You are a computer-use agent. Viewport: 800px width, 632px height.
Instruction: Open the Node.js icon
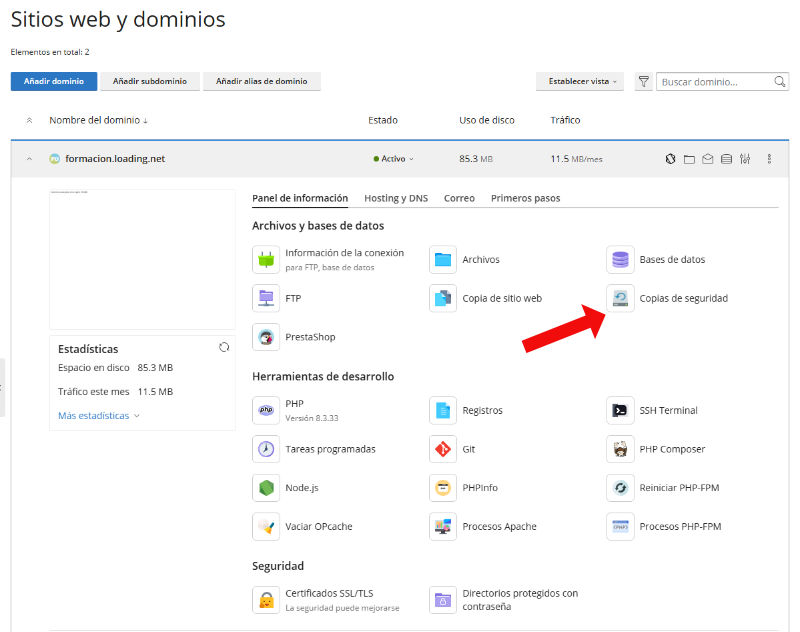click(266, 488)
